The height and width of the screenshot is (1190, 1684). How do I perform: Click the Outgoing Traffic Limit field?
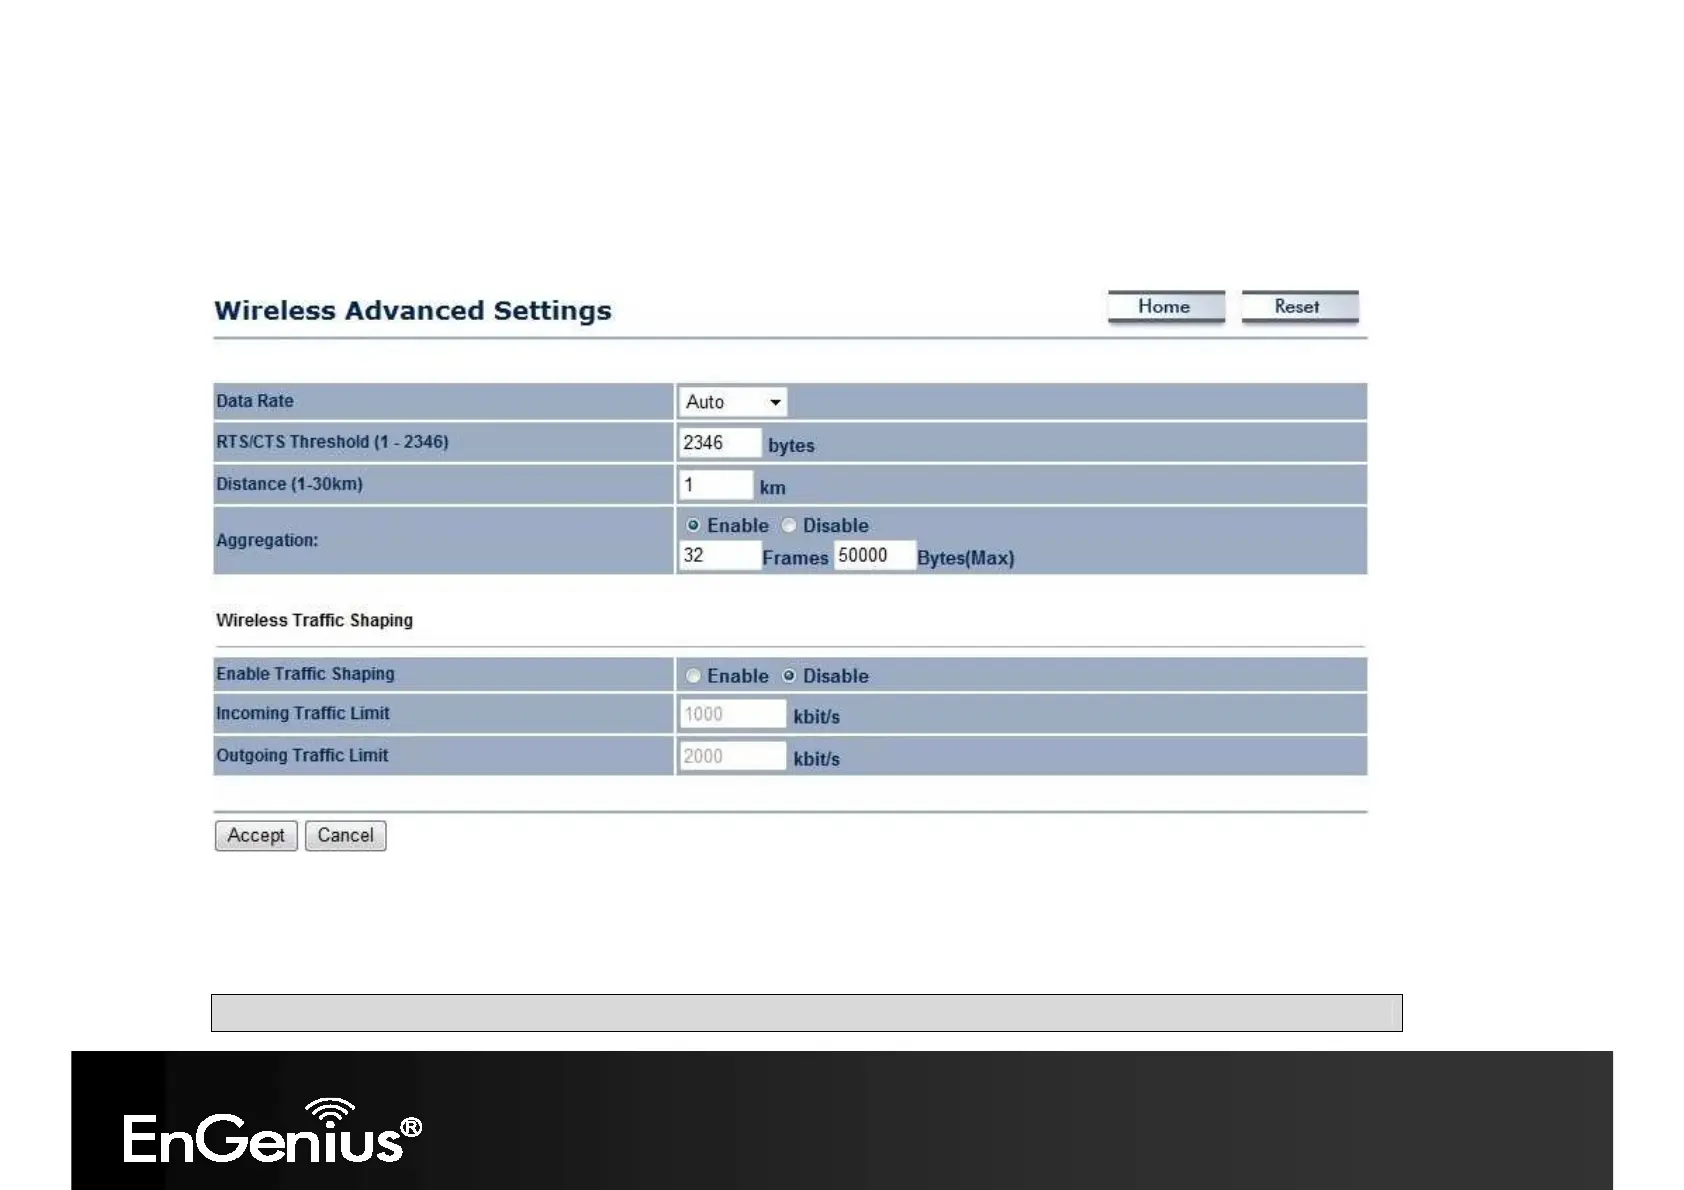733,756
